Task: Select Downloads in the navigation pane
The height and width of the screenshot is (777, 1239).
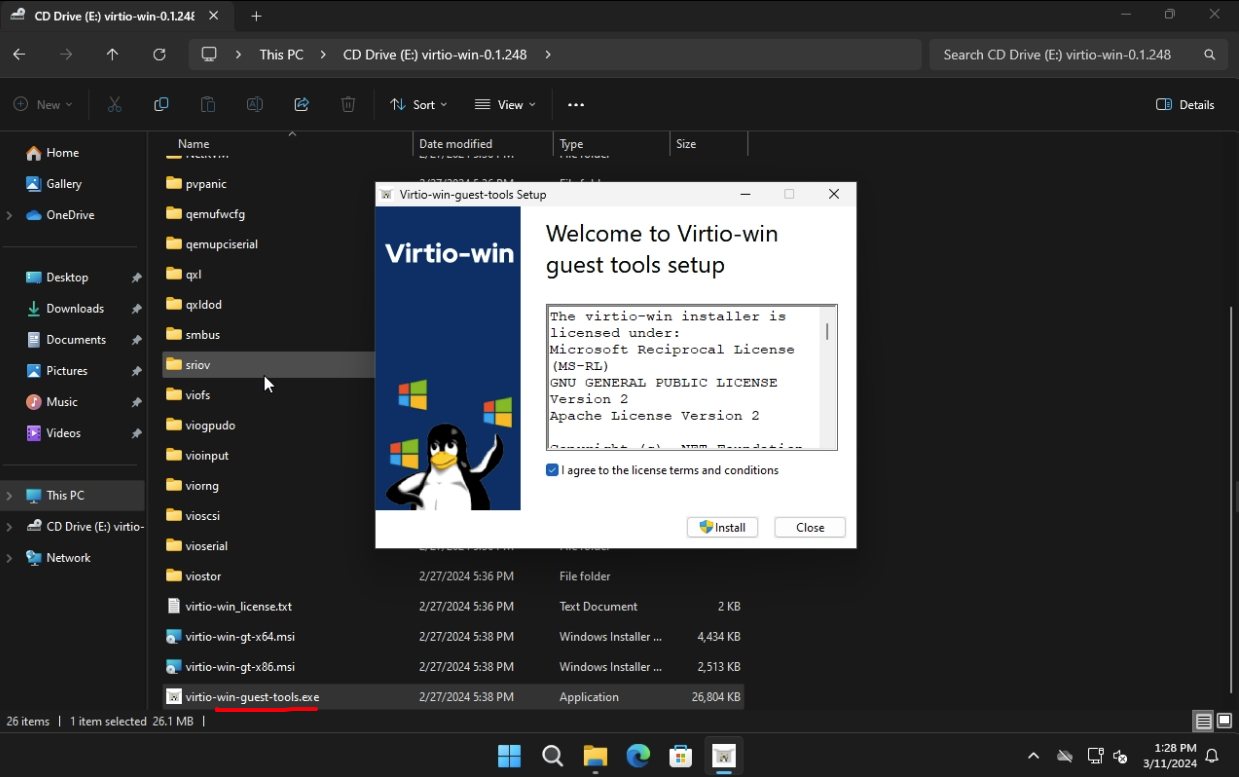Action: pos(74,309)
